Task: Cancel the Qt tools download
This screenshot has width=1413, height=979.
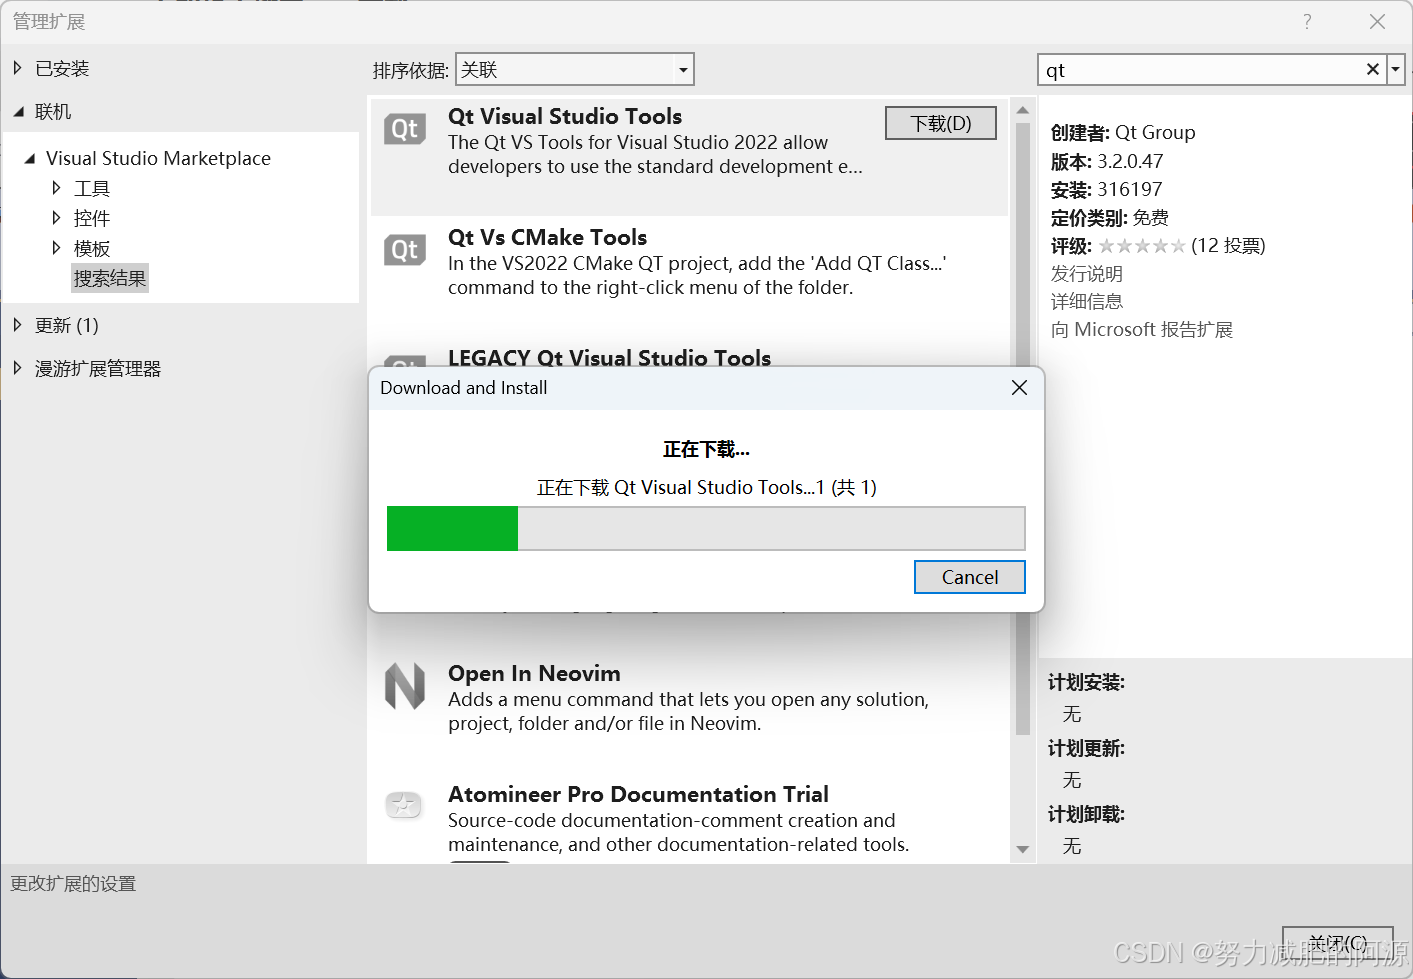Action: pos(970,577)
